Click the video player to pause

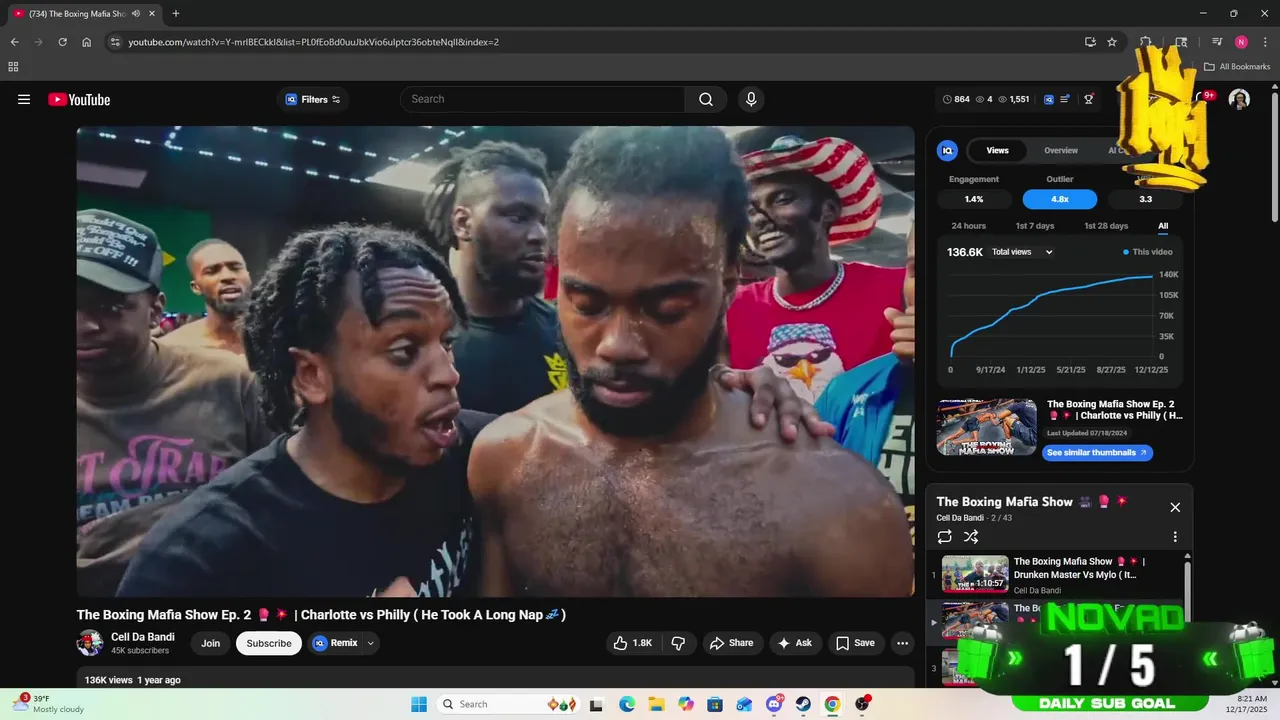(x=496, y=361)
